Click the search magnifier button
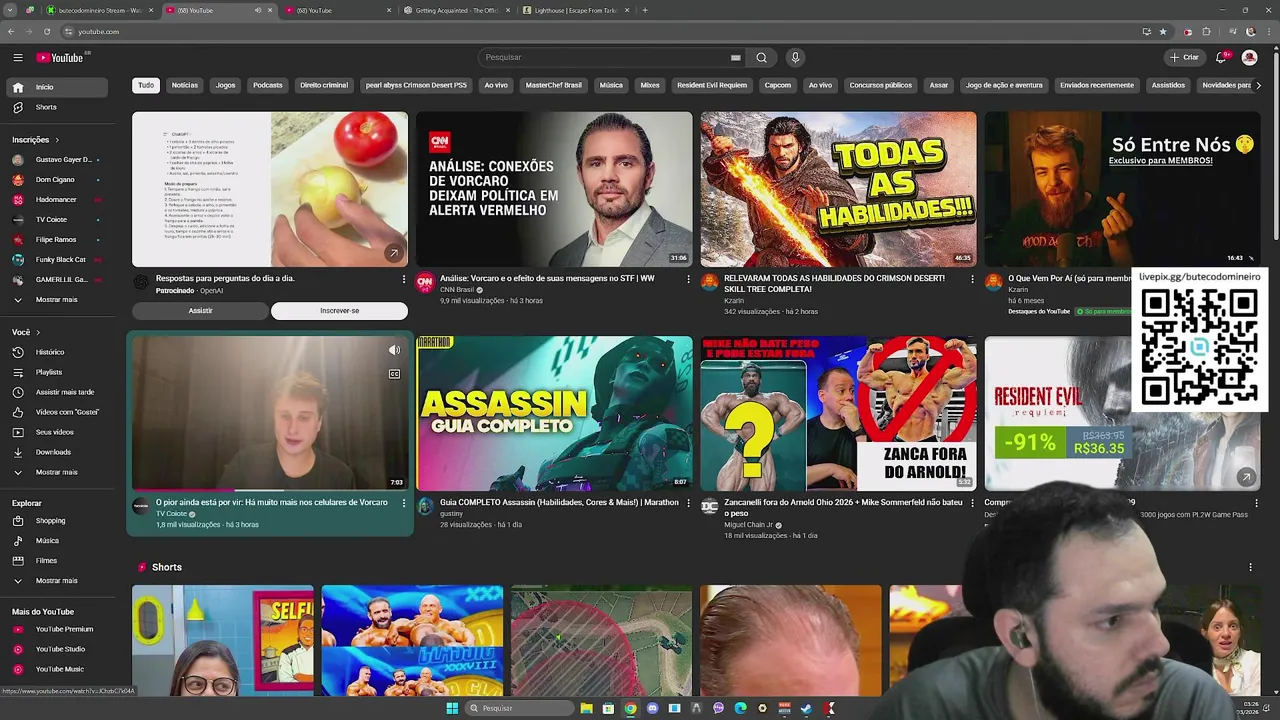The width and height of the screenshot is (1280, 720). (x=761, y=57)
